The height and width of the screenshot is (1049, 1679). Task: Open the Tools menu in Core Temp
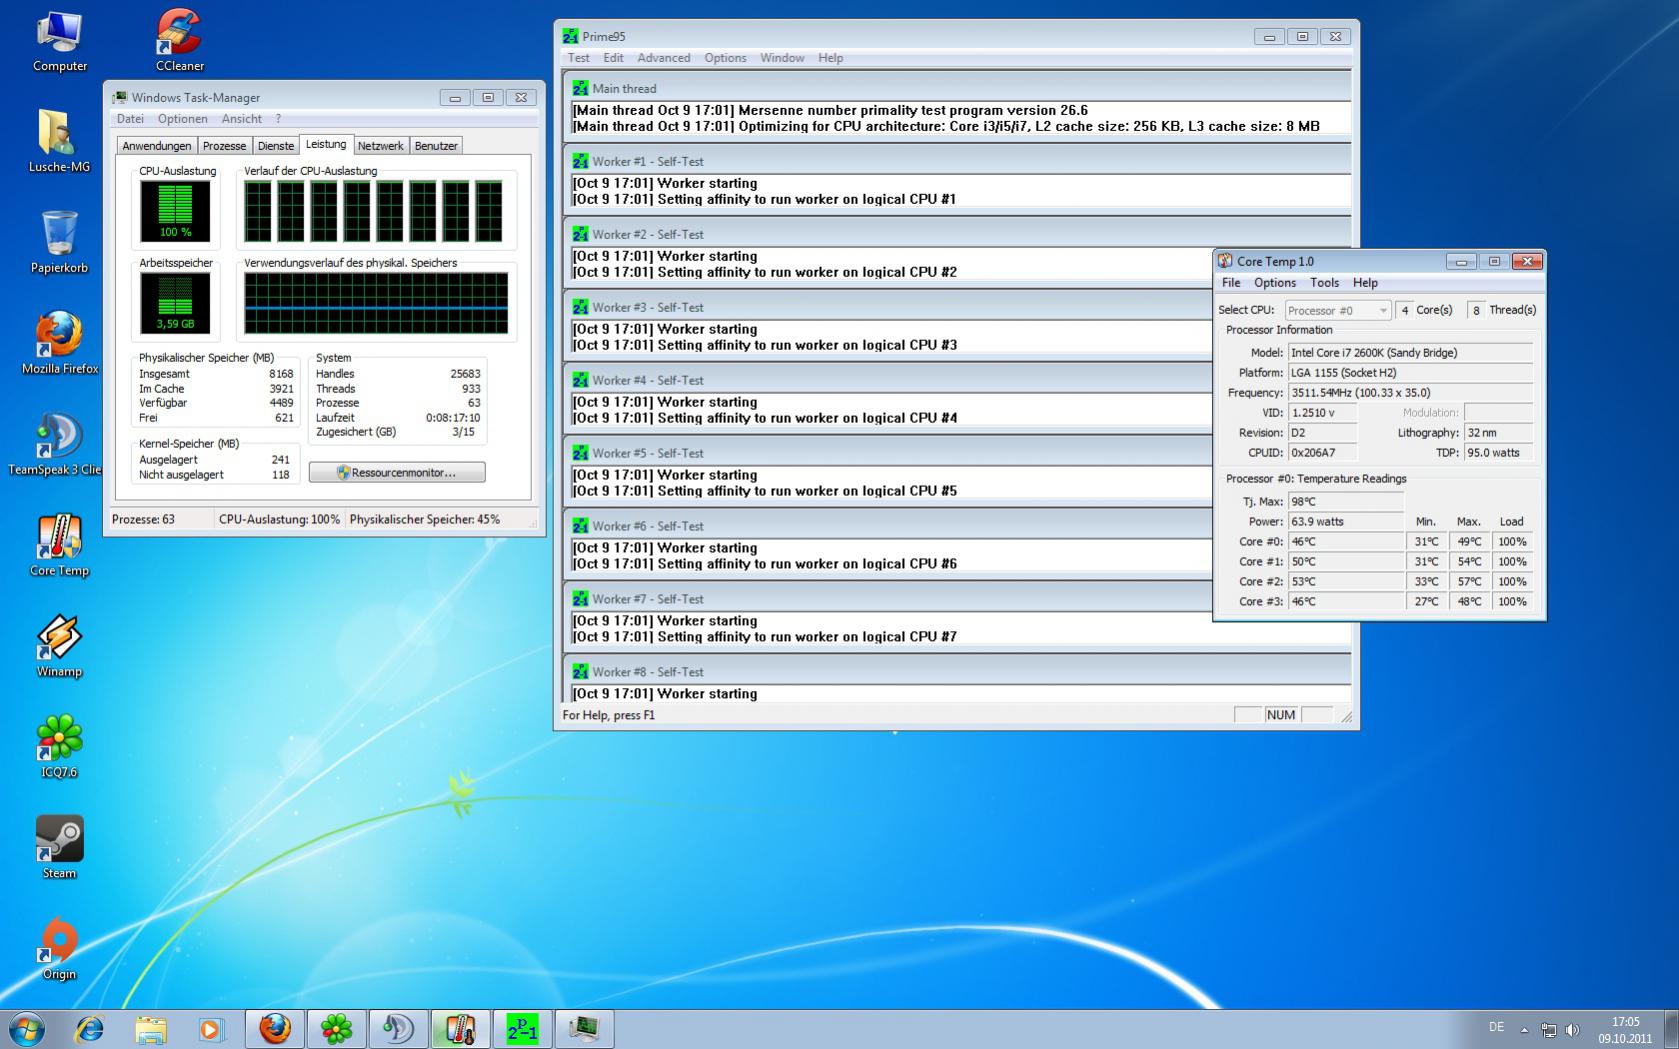[x=1324, y=283]
